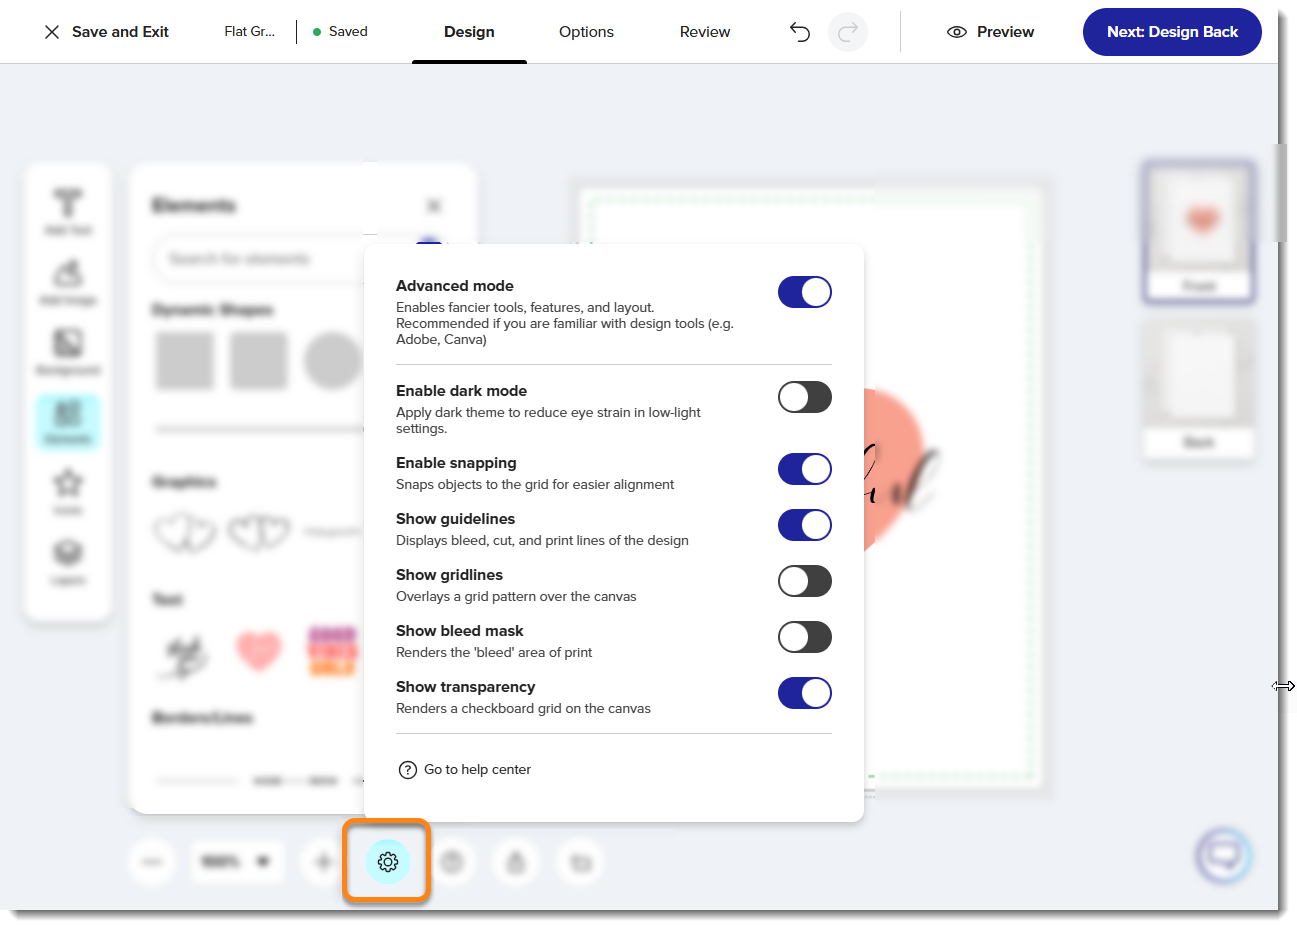Click the redo arrow icon
1297x929 pixels.
click(848, 32)
